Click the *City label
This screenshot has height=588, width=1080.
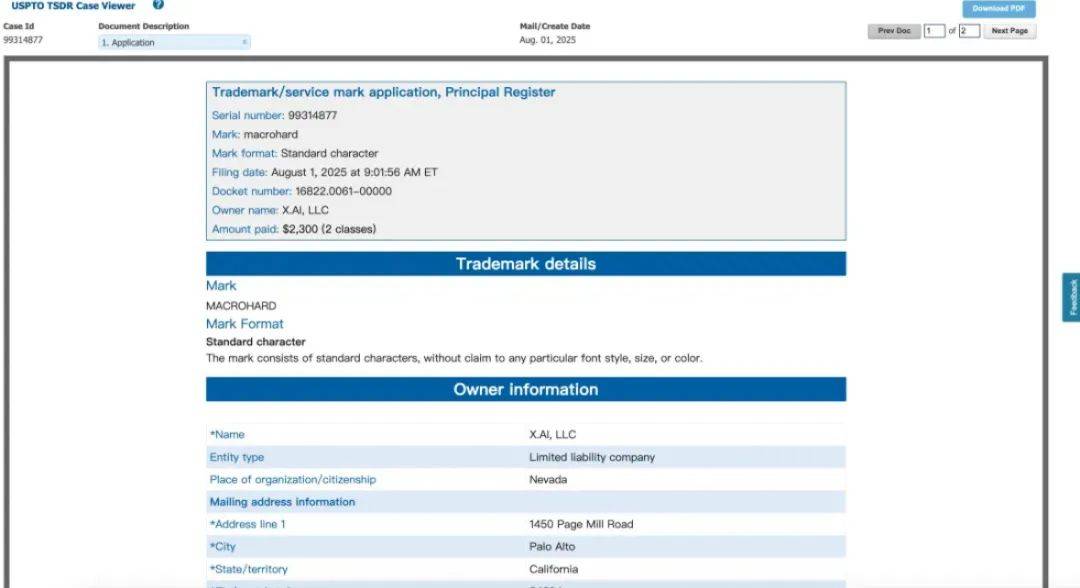[222, 547]
